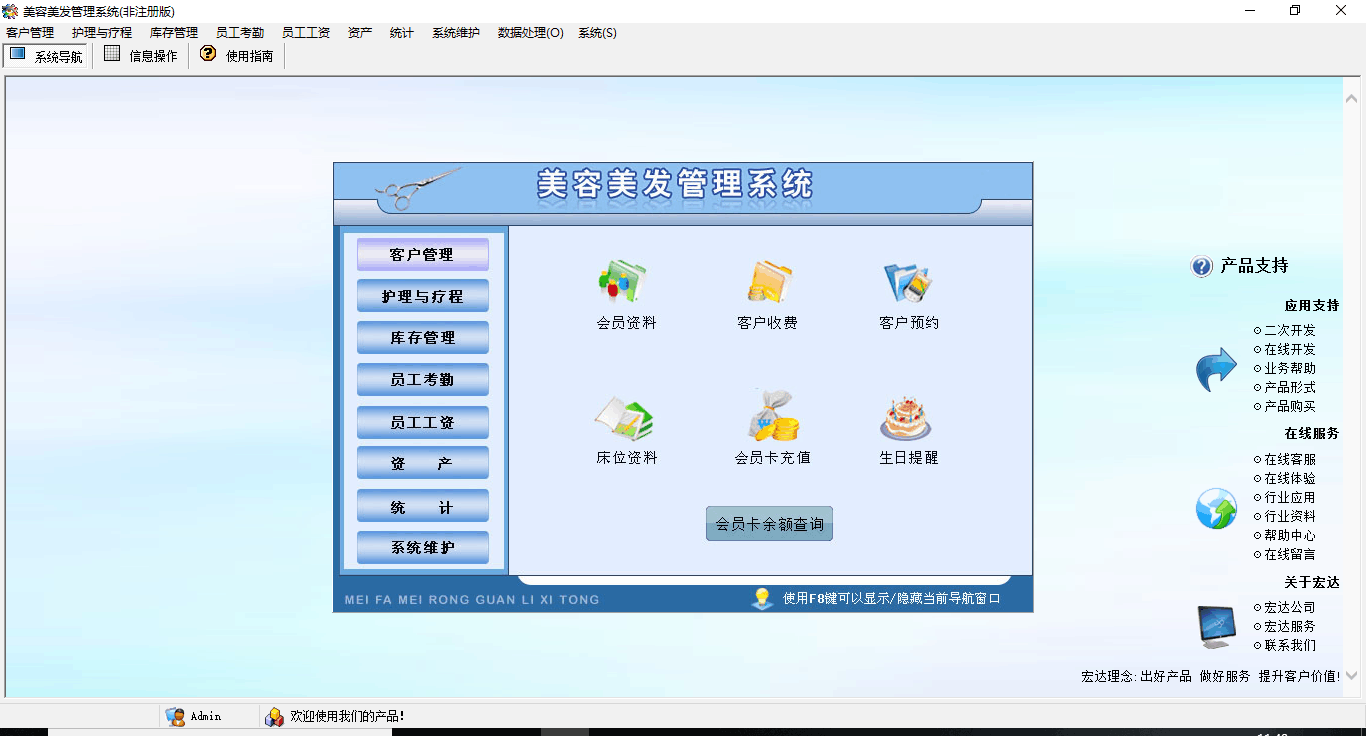Open the 系统维护 menu
Image resolution: width=1366 pixels, height=736 pixels.
[456, 33]
